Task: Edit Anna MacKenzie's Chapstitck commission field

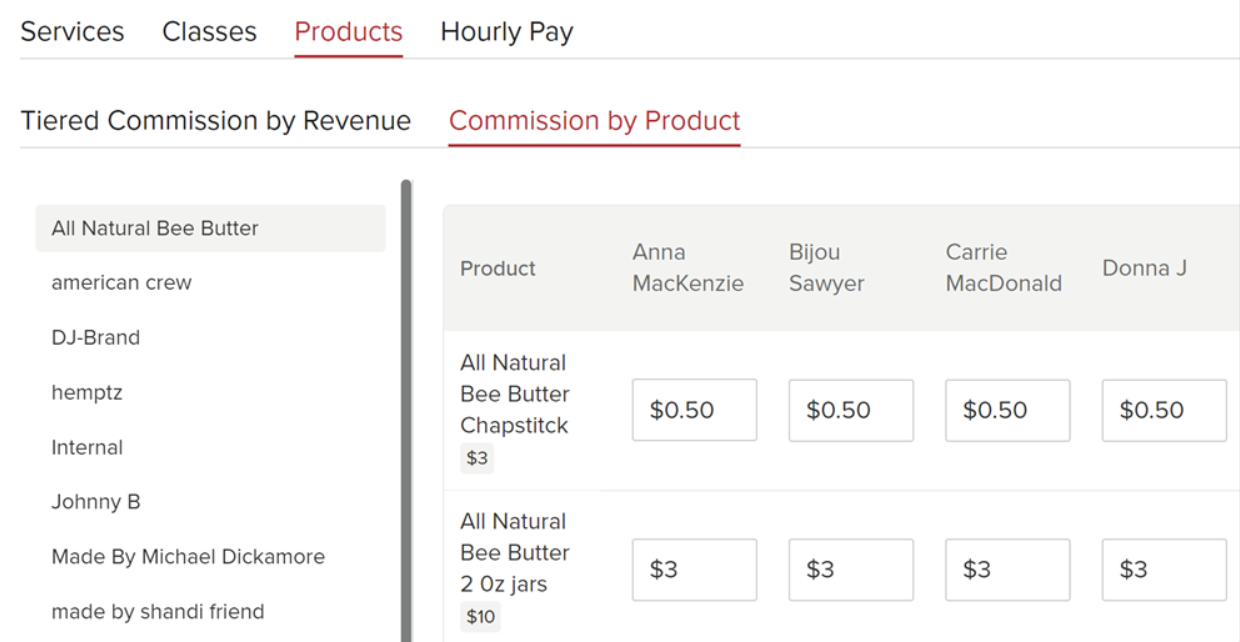Action: coord(694,410)
